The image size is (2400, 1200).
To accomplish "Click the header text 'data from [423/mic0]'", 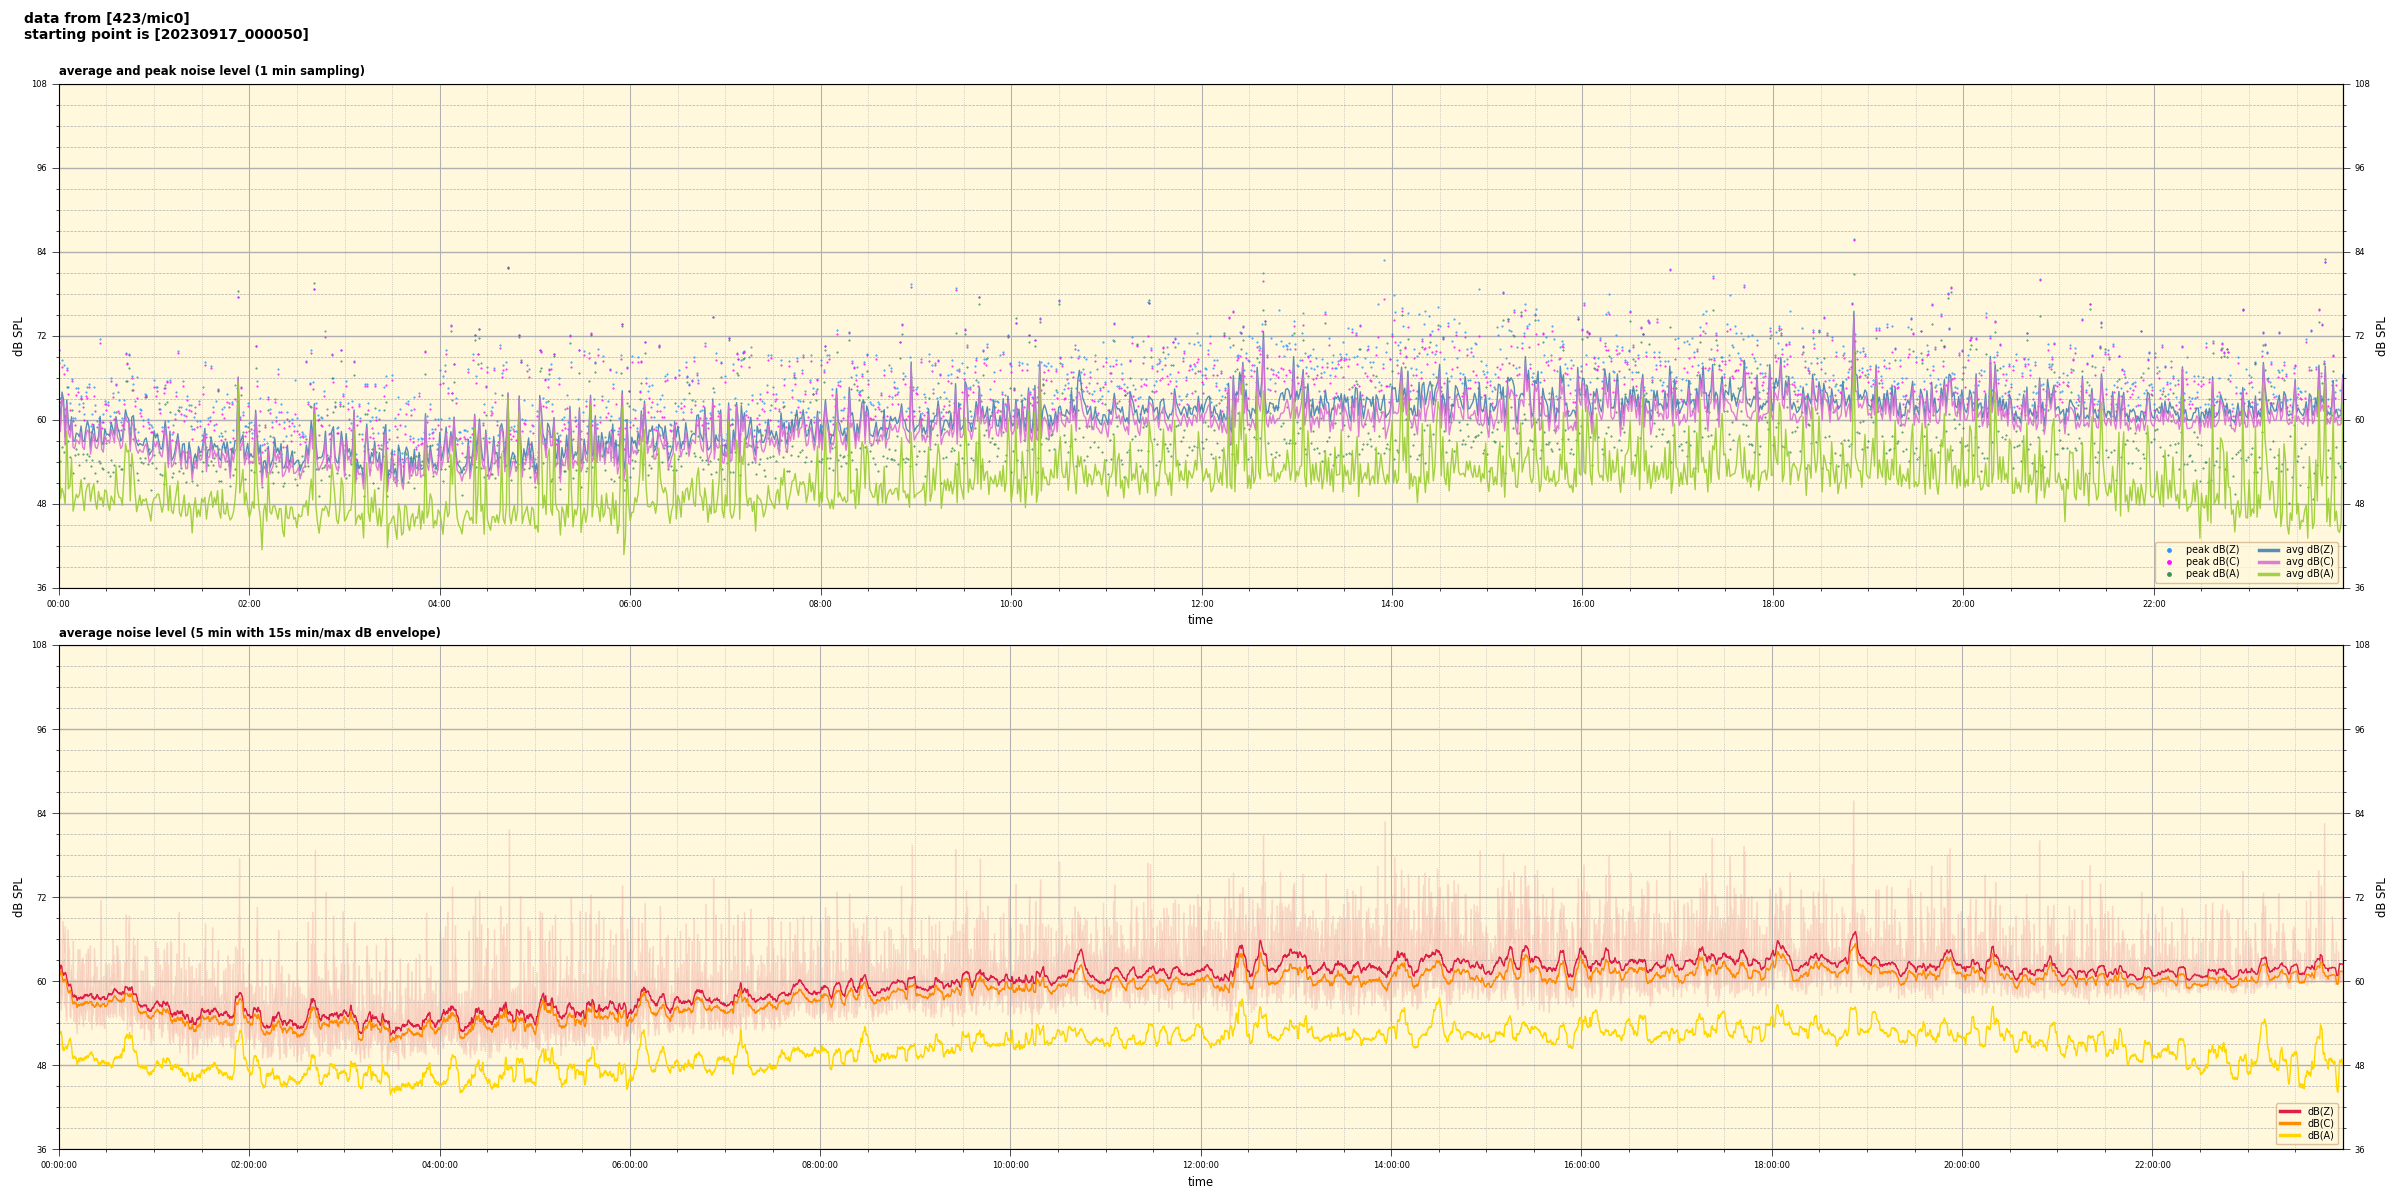I will click(106, 18).
